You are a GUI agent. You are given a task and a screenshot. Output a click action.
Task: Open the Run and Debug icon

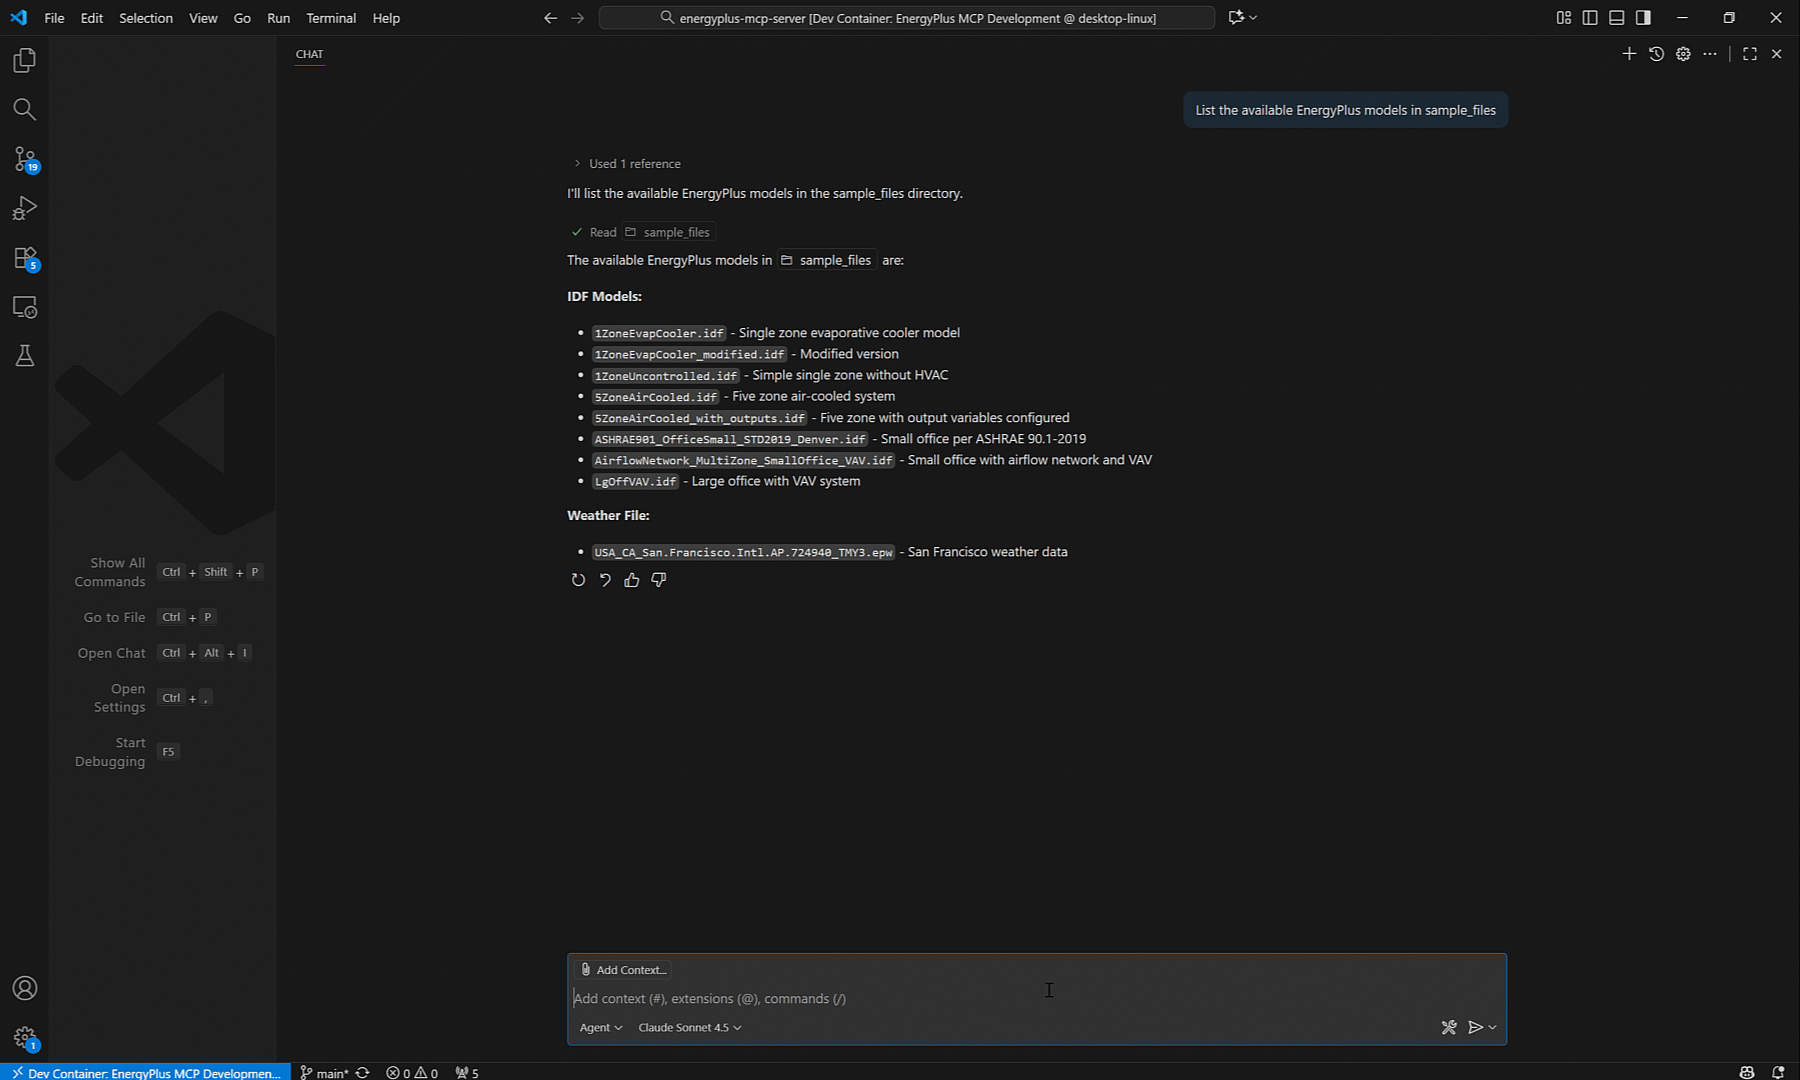pyautogui.click(x=24, y=207)
